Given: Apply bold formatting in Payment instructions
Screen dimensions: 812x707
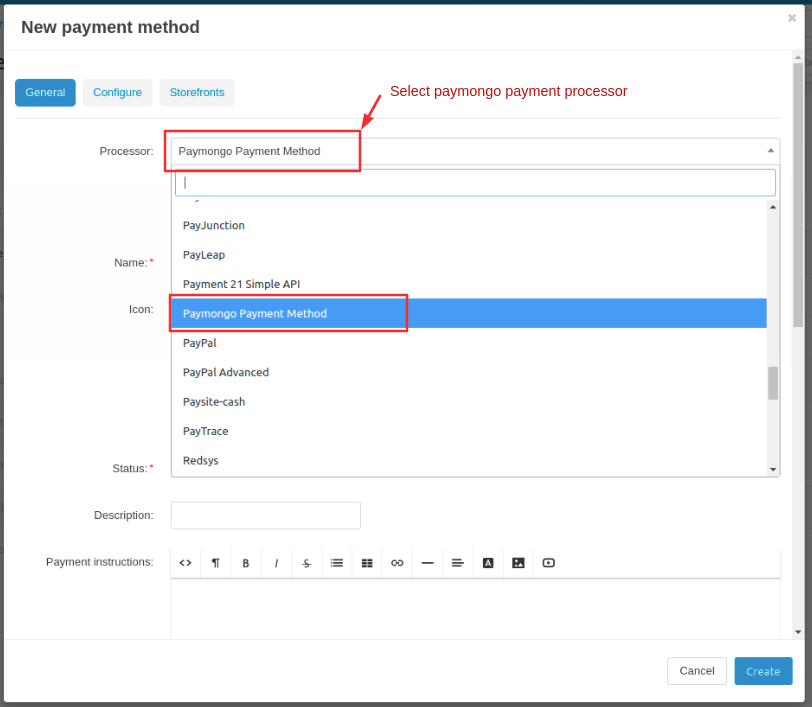Looking at the screenshot, I should (246, 563).
